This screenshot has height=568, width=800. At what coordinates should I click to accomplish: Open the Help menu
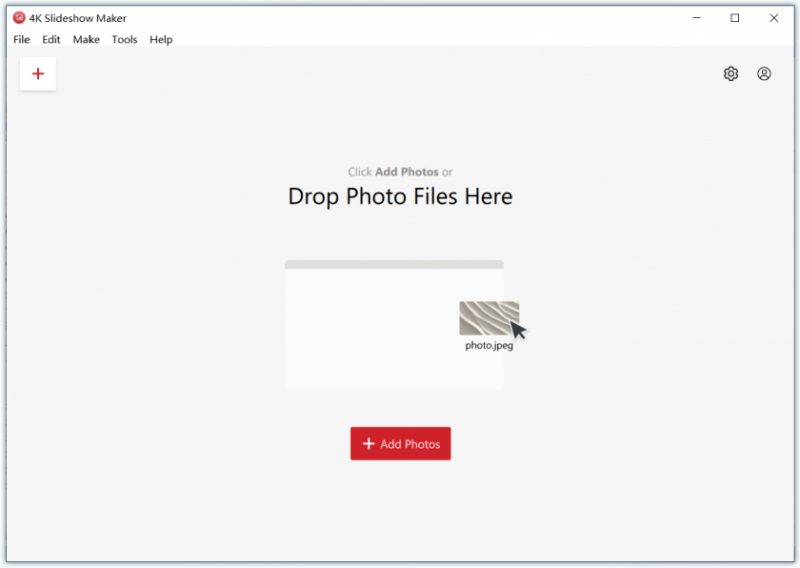pyautogui.click(x=161, y=39)
